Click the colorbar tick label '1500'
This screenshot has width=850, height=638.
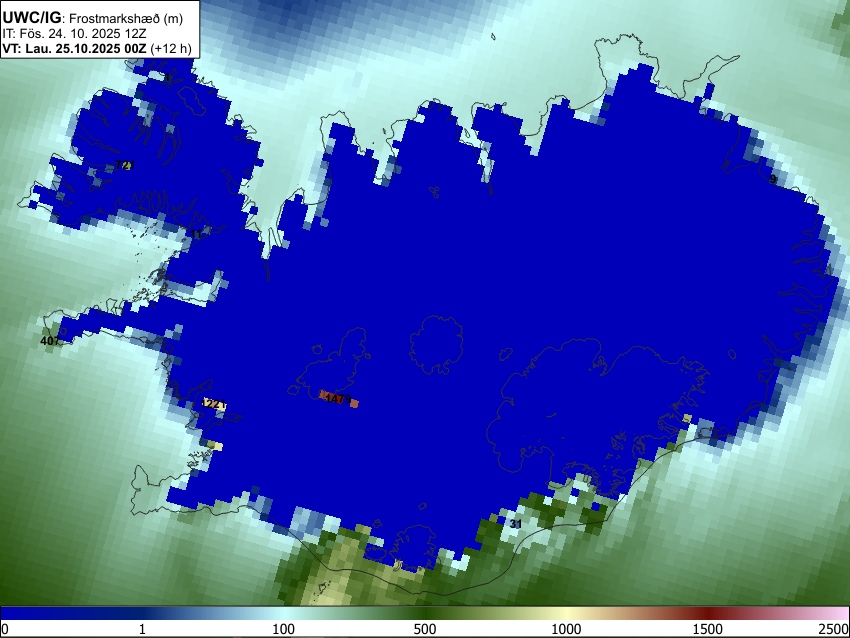pyautogui.click(x=708, y=629)
